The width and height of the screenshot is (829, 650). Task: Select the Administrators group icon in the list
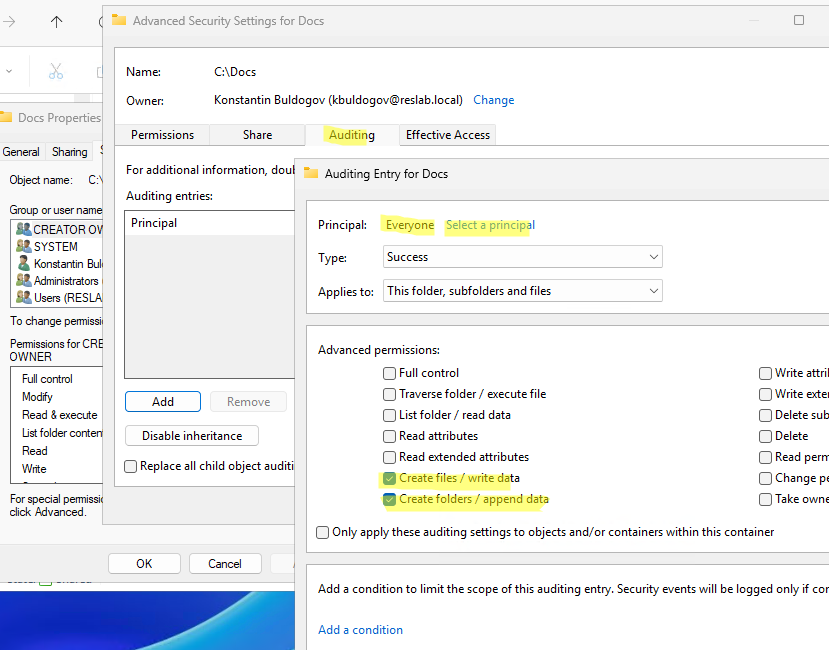pyautogui.click(x=23, y=281)
